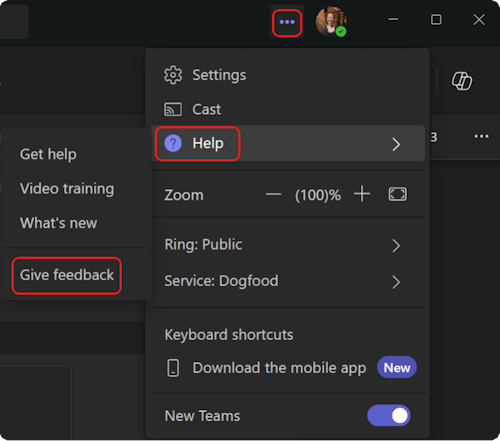Click the purple Help question mark icon

[x=173, y=144]
